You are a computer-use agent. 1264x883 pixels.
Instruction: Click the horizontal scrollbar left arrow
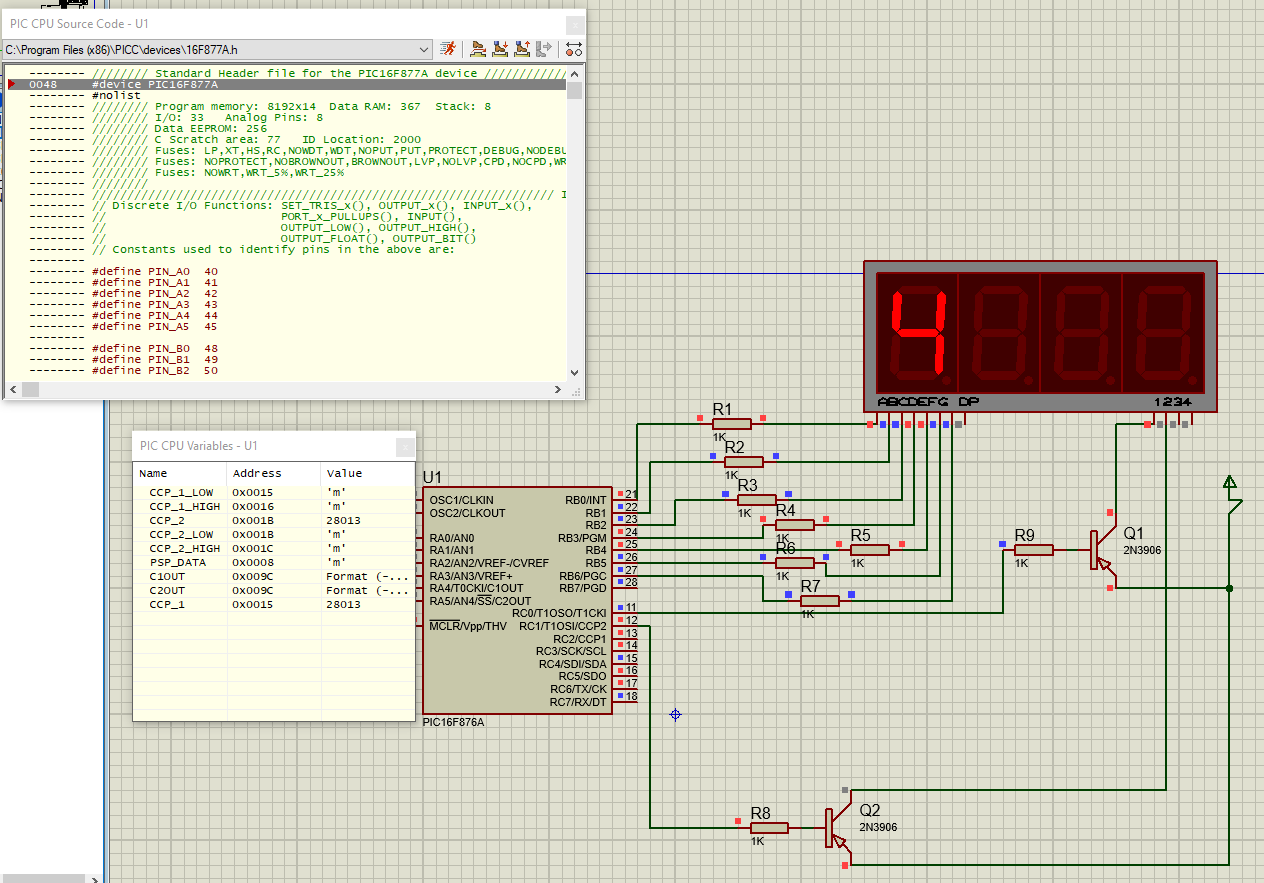(13, 388)
